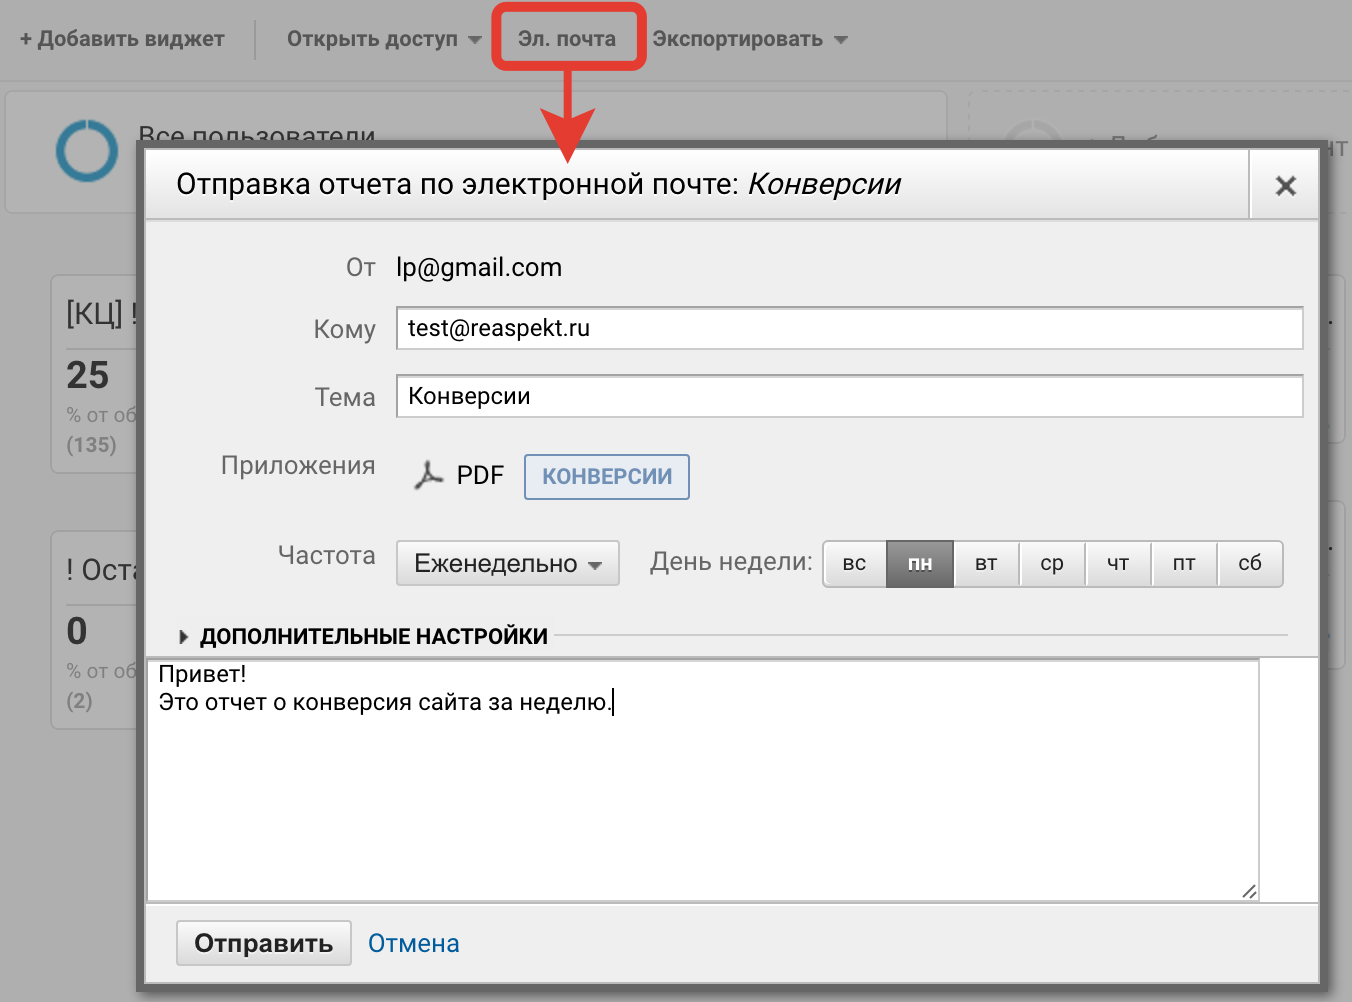Close the email report dialog

coord(1285,184)
